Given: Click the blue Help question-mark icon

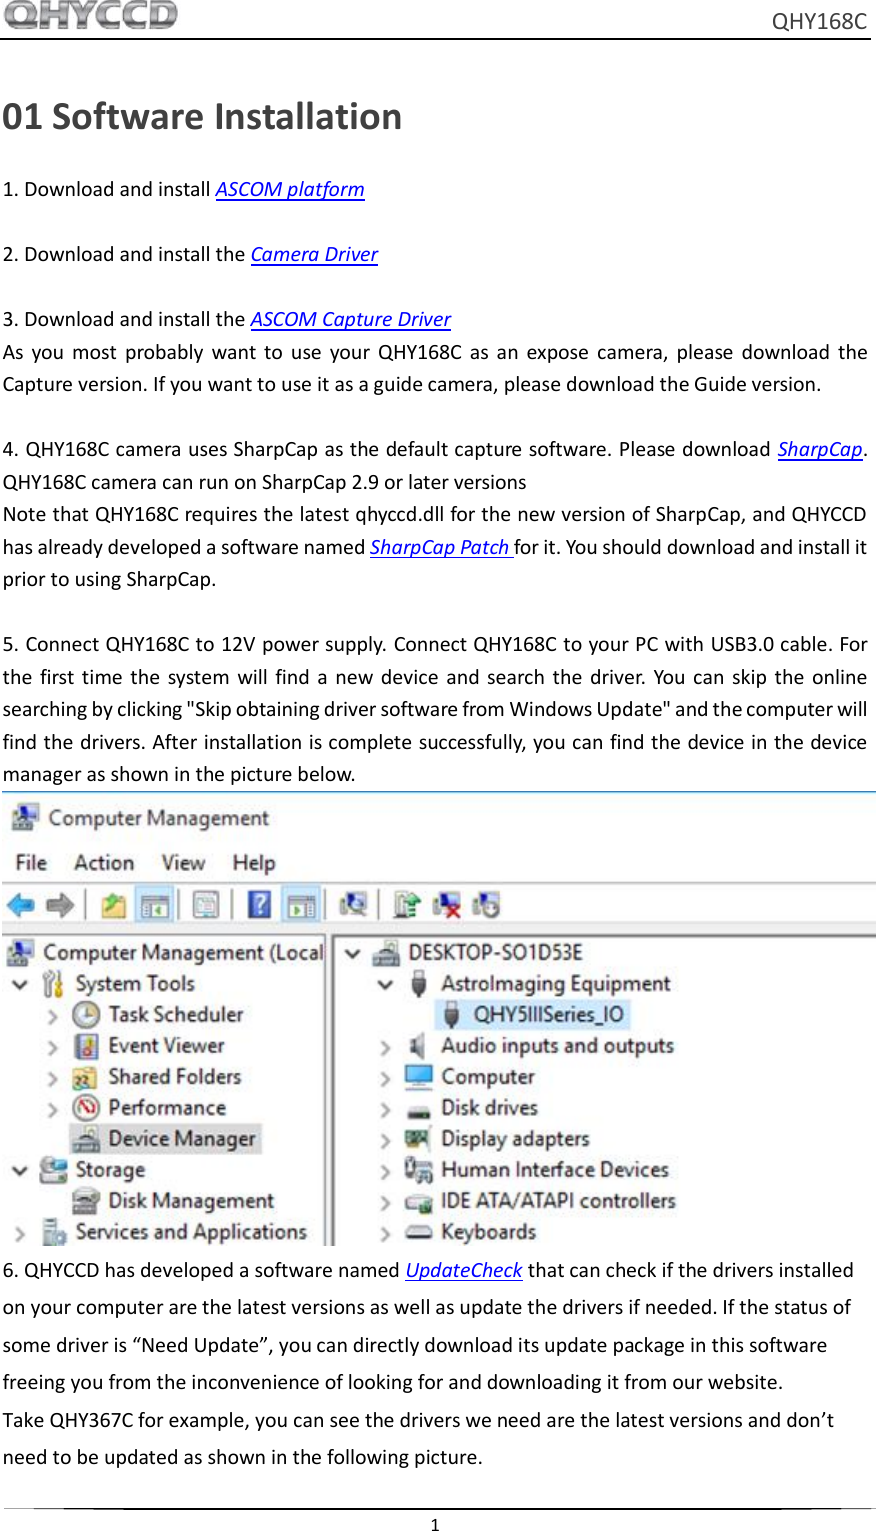Looking at the screenshot, I should [x=259, y=905].
